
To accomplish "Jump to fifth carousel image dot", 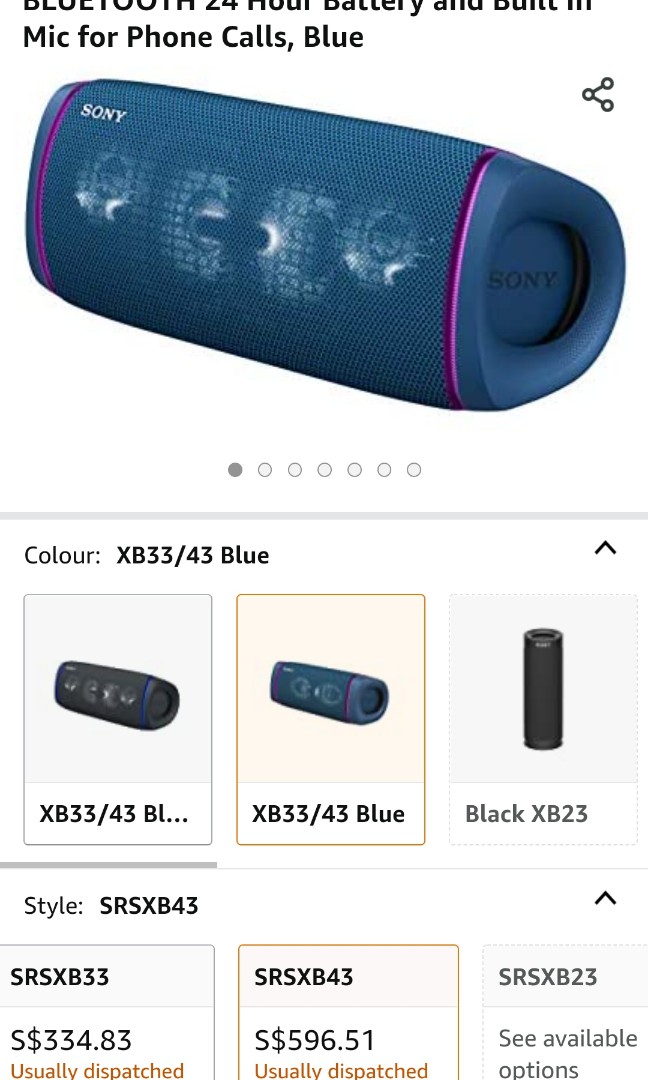I will 354,470.
